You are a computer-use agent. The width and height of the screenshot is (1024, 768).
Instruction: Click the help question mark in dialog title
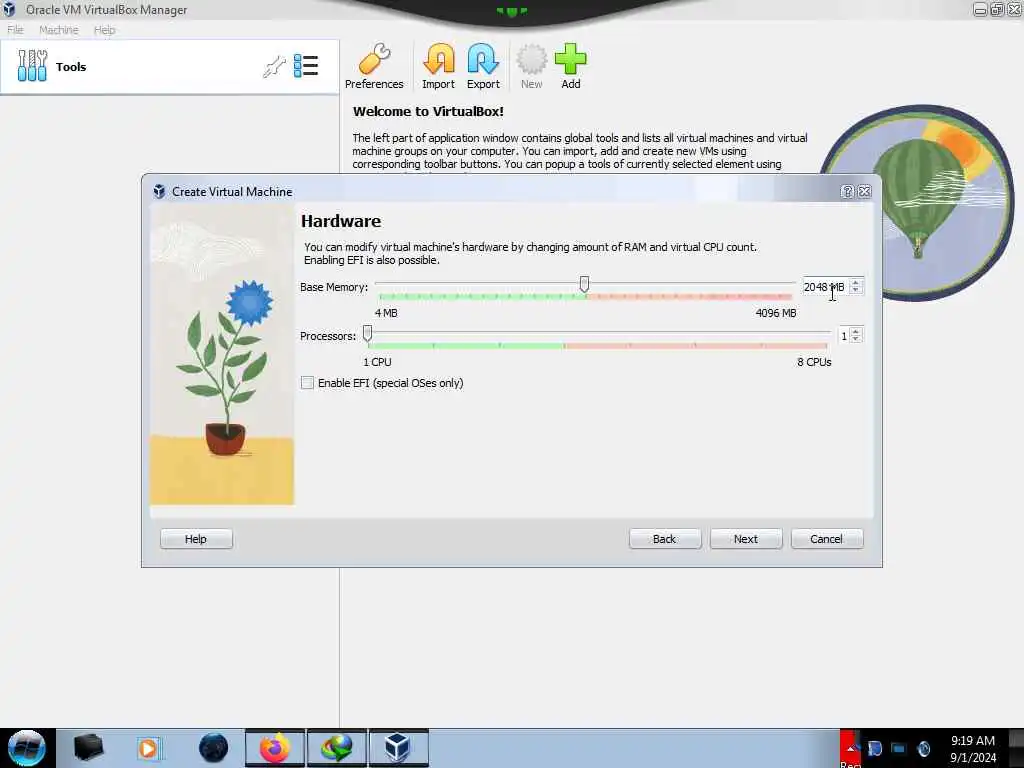(848, 191)
